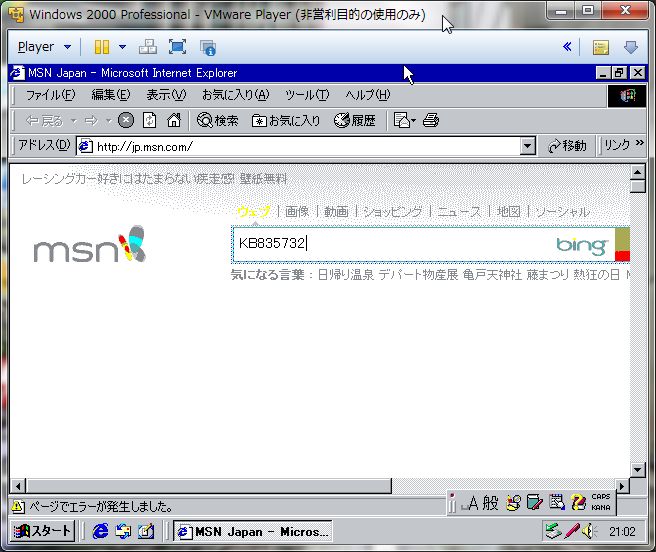Open the 編集(E) menu

(x=111, y=95)
